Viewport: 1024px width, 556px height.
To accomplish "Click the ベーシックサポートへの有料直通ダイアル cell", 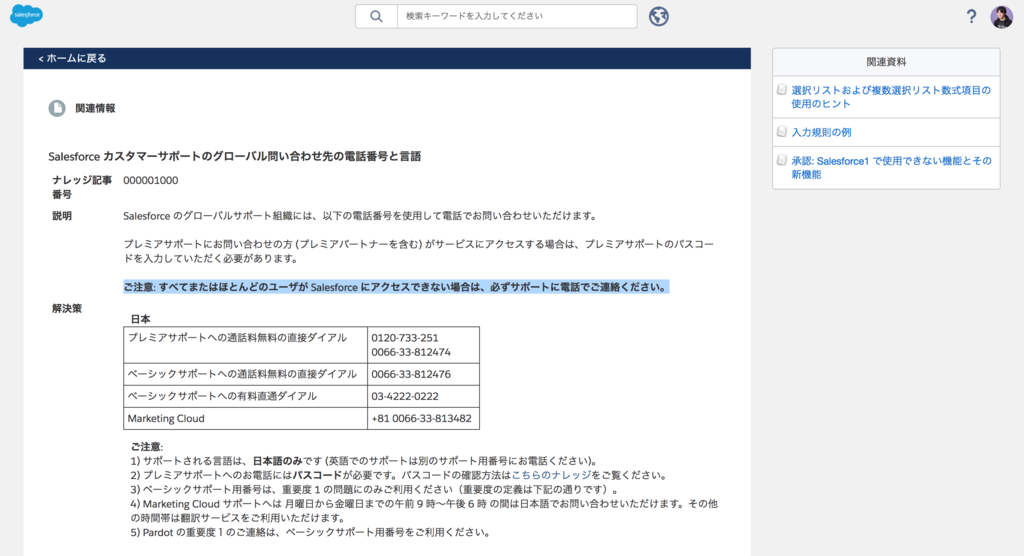I will pyautogui.click(x=246, y=397).
